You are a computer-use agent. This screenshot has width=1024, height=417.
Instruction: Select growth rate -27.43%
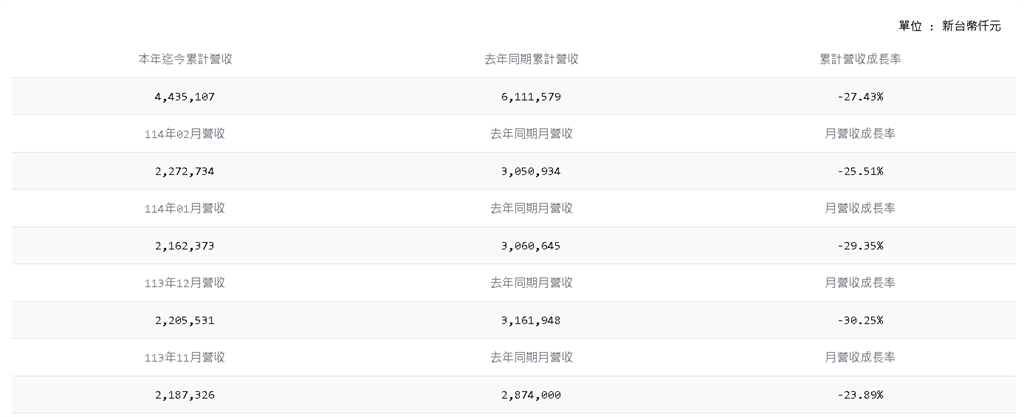click(860, 97)
